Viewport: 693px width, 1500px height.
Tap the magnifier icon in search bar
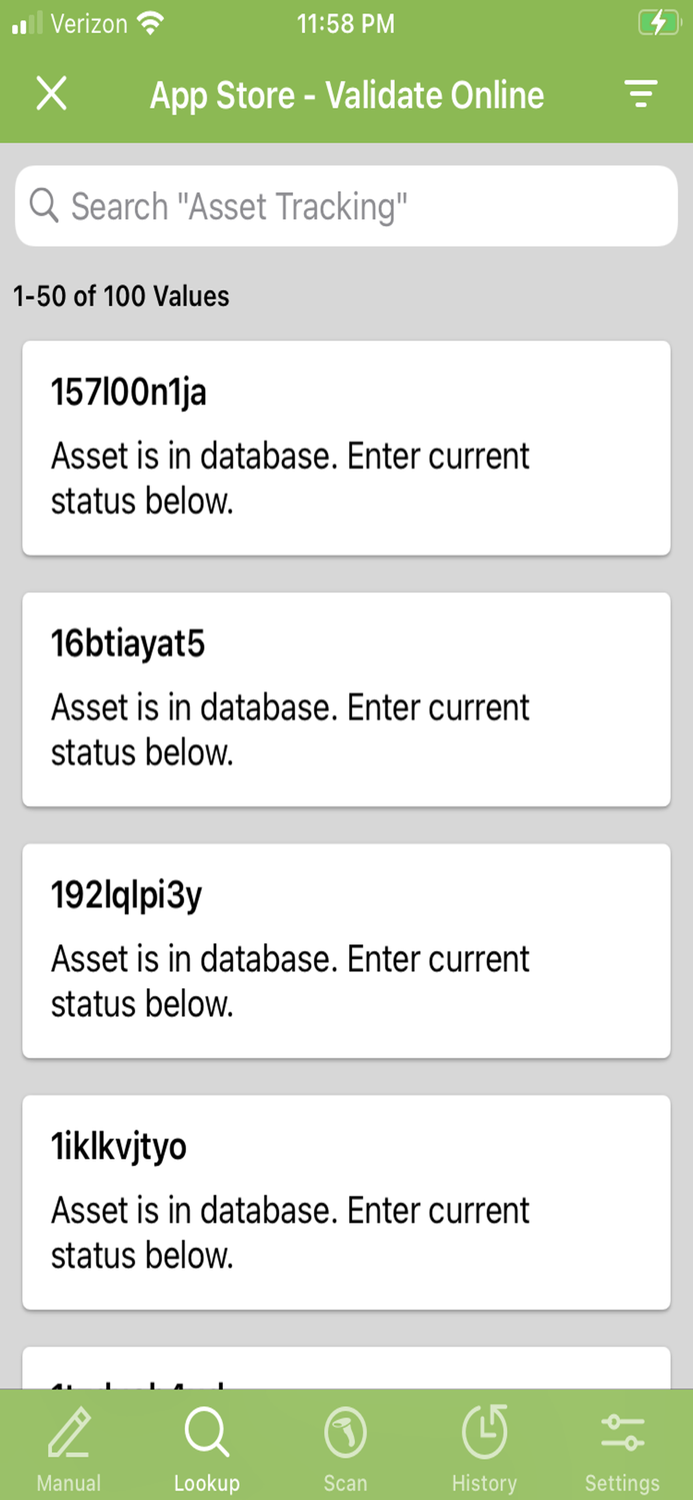click(x=44, y=206)
